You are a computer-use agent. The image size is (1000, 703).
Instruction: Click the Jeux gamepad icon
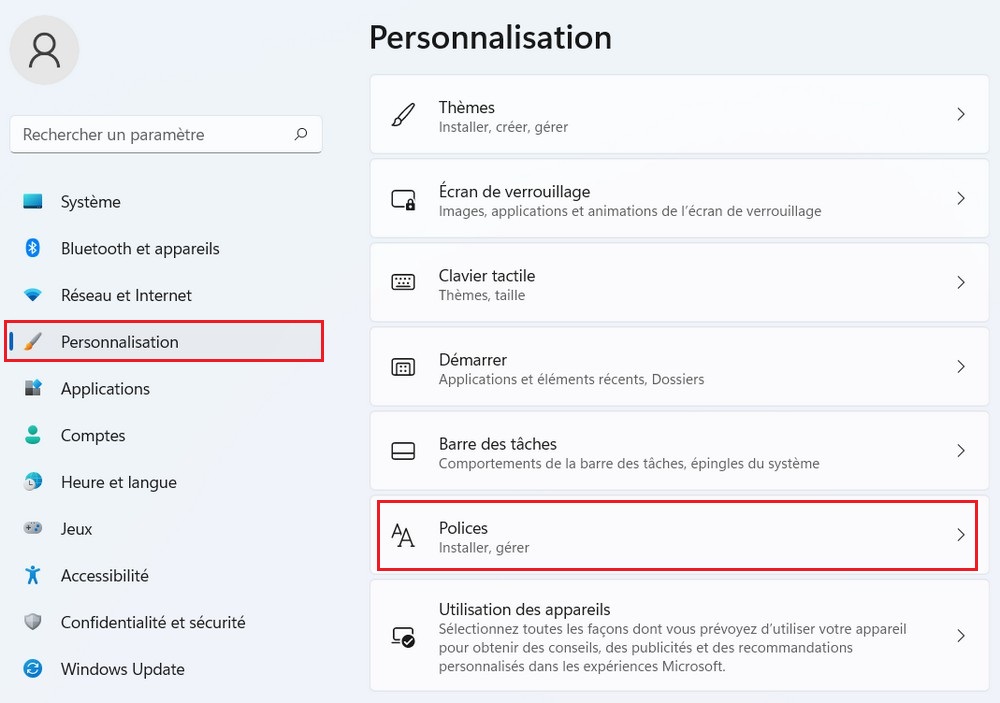pos(33,528)
